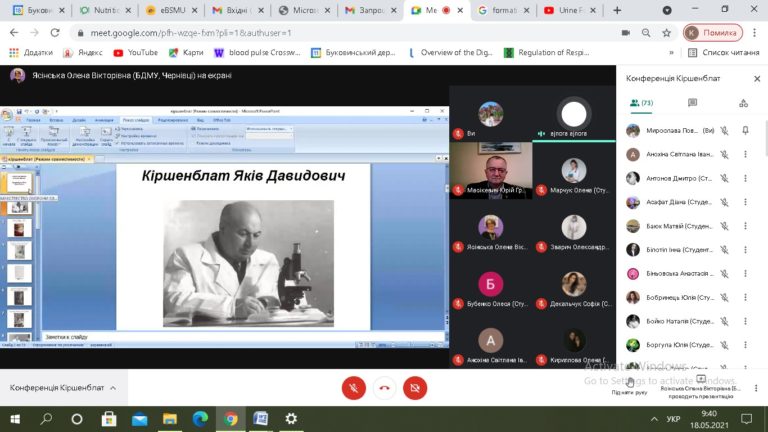
Task: Open Додатки apps shortcut
Action: click(x=31, y=52)
